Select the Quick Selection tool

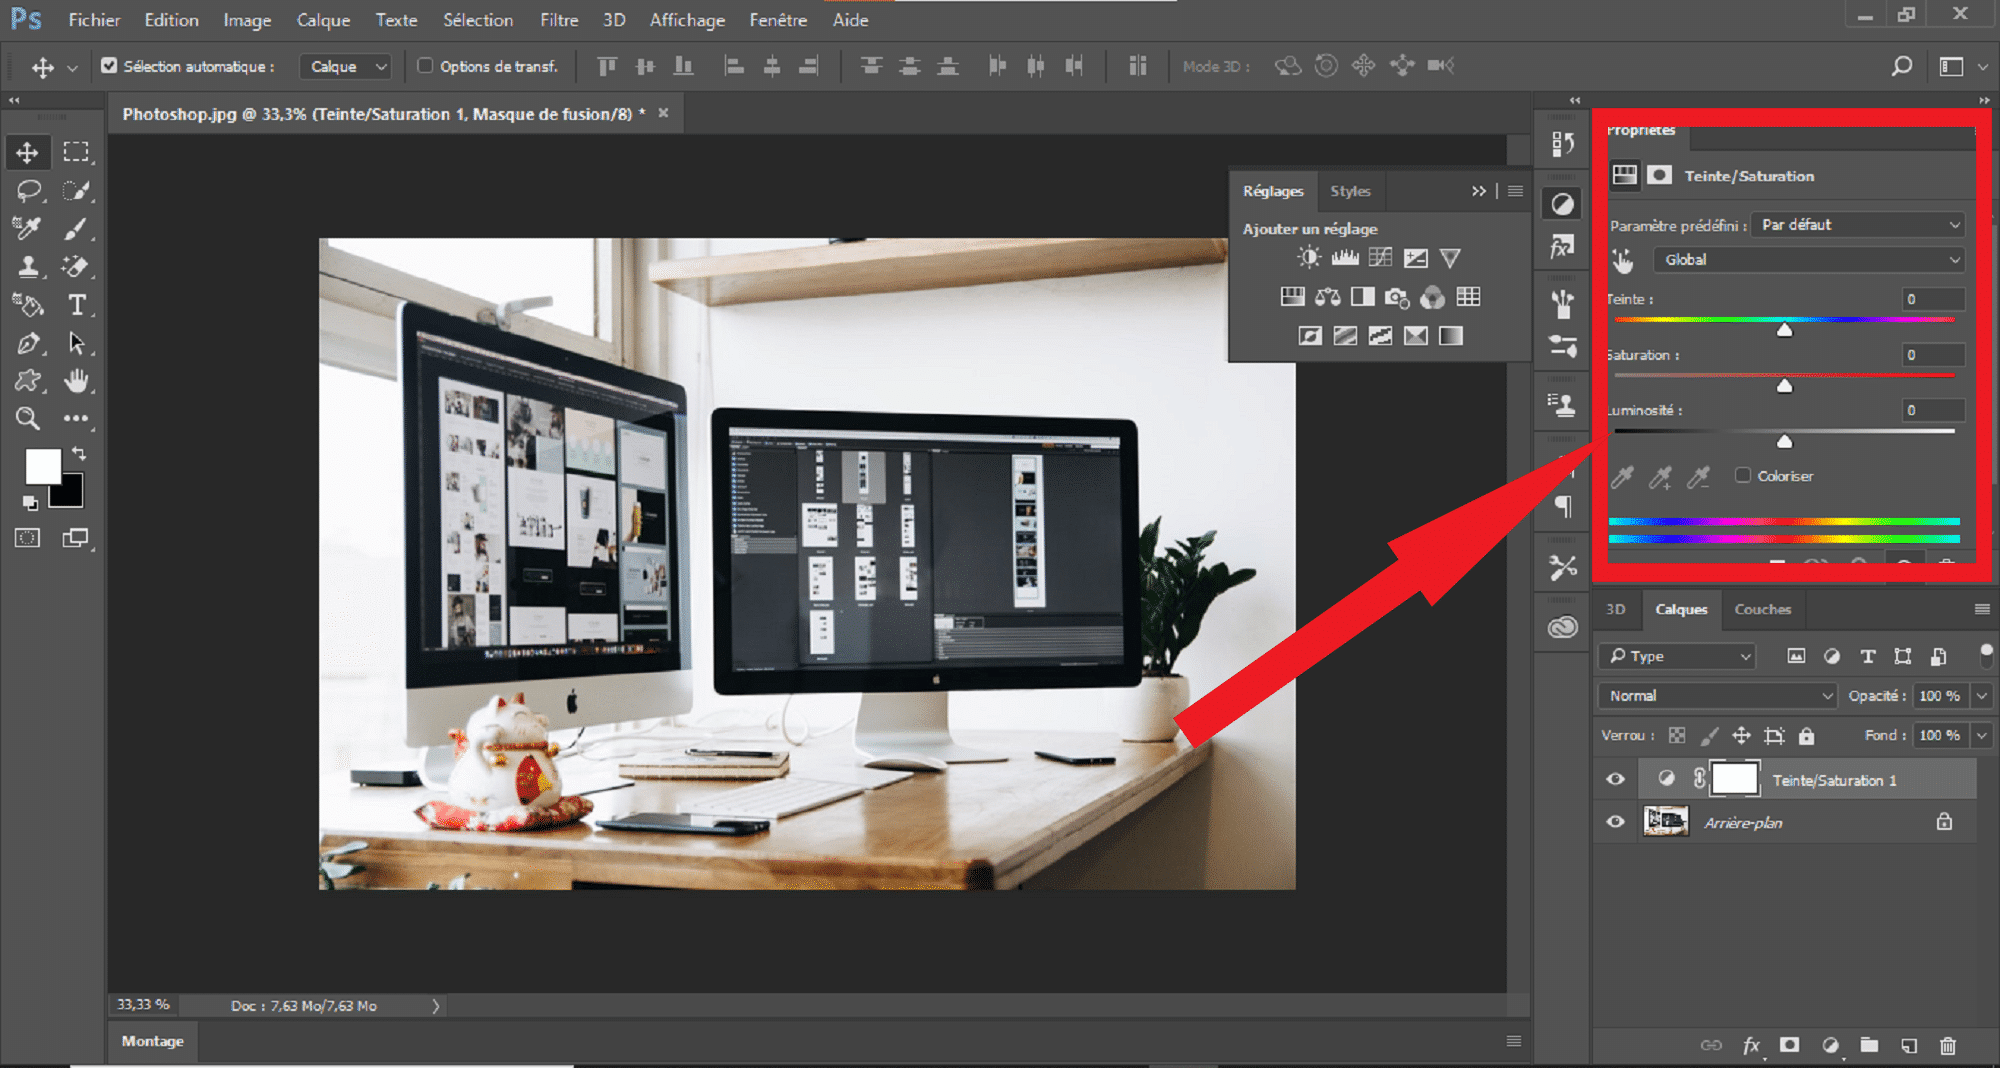point(76,190)
